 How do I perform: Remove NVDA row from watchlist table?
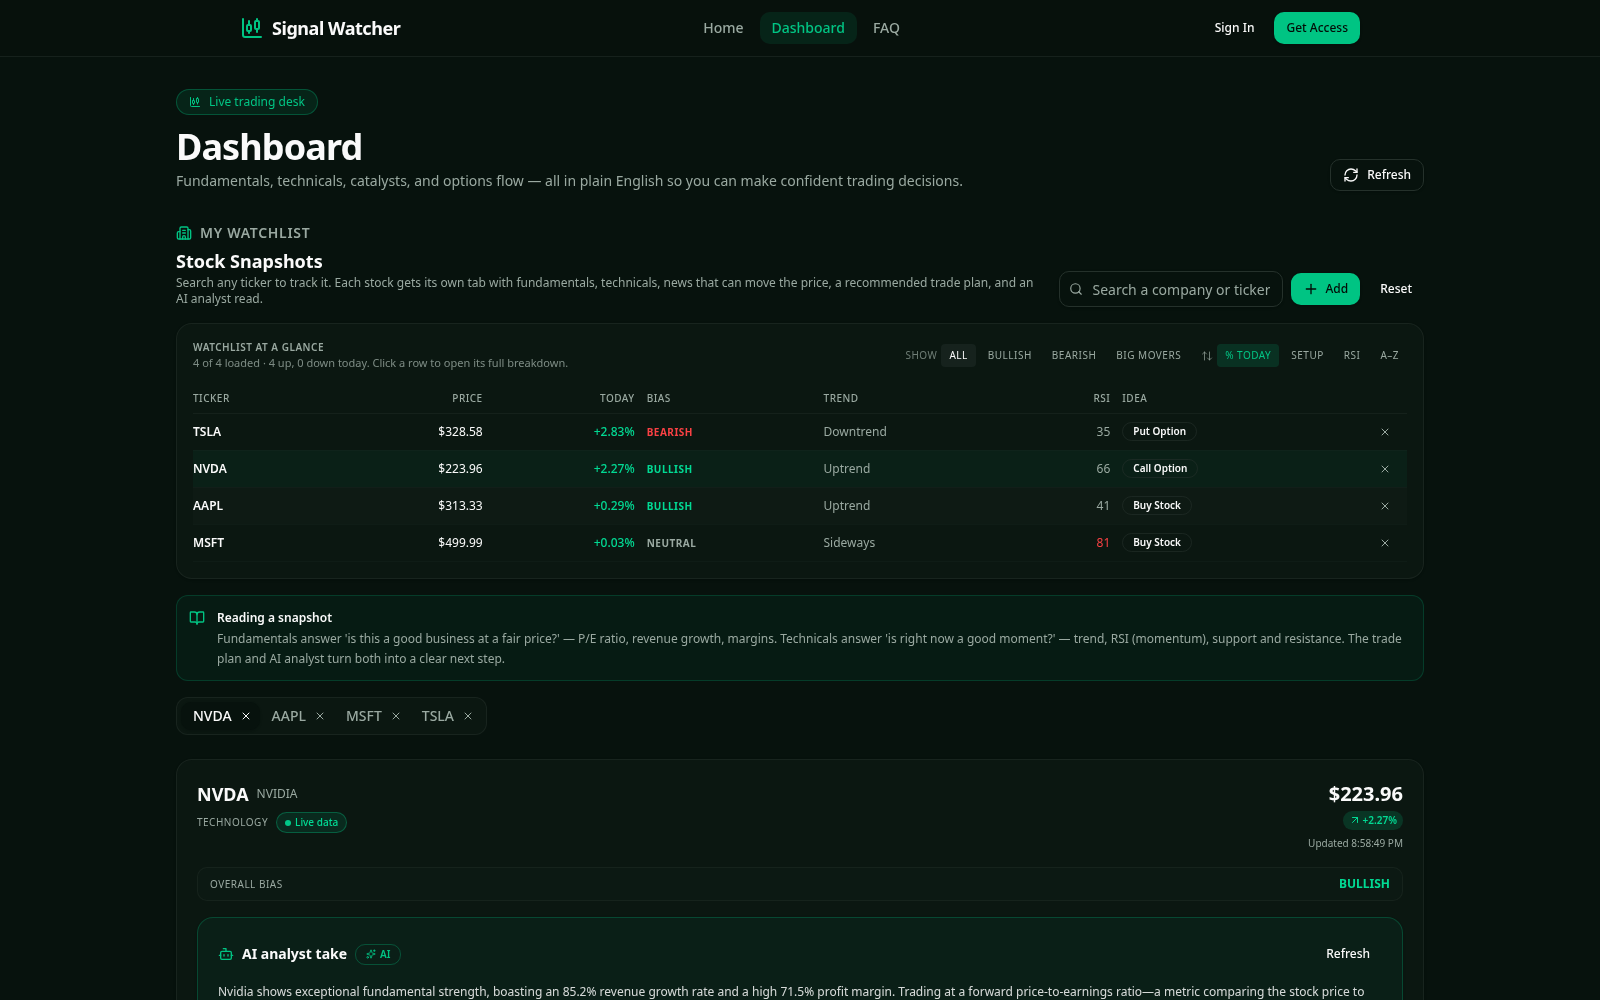pos(1385,469)
